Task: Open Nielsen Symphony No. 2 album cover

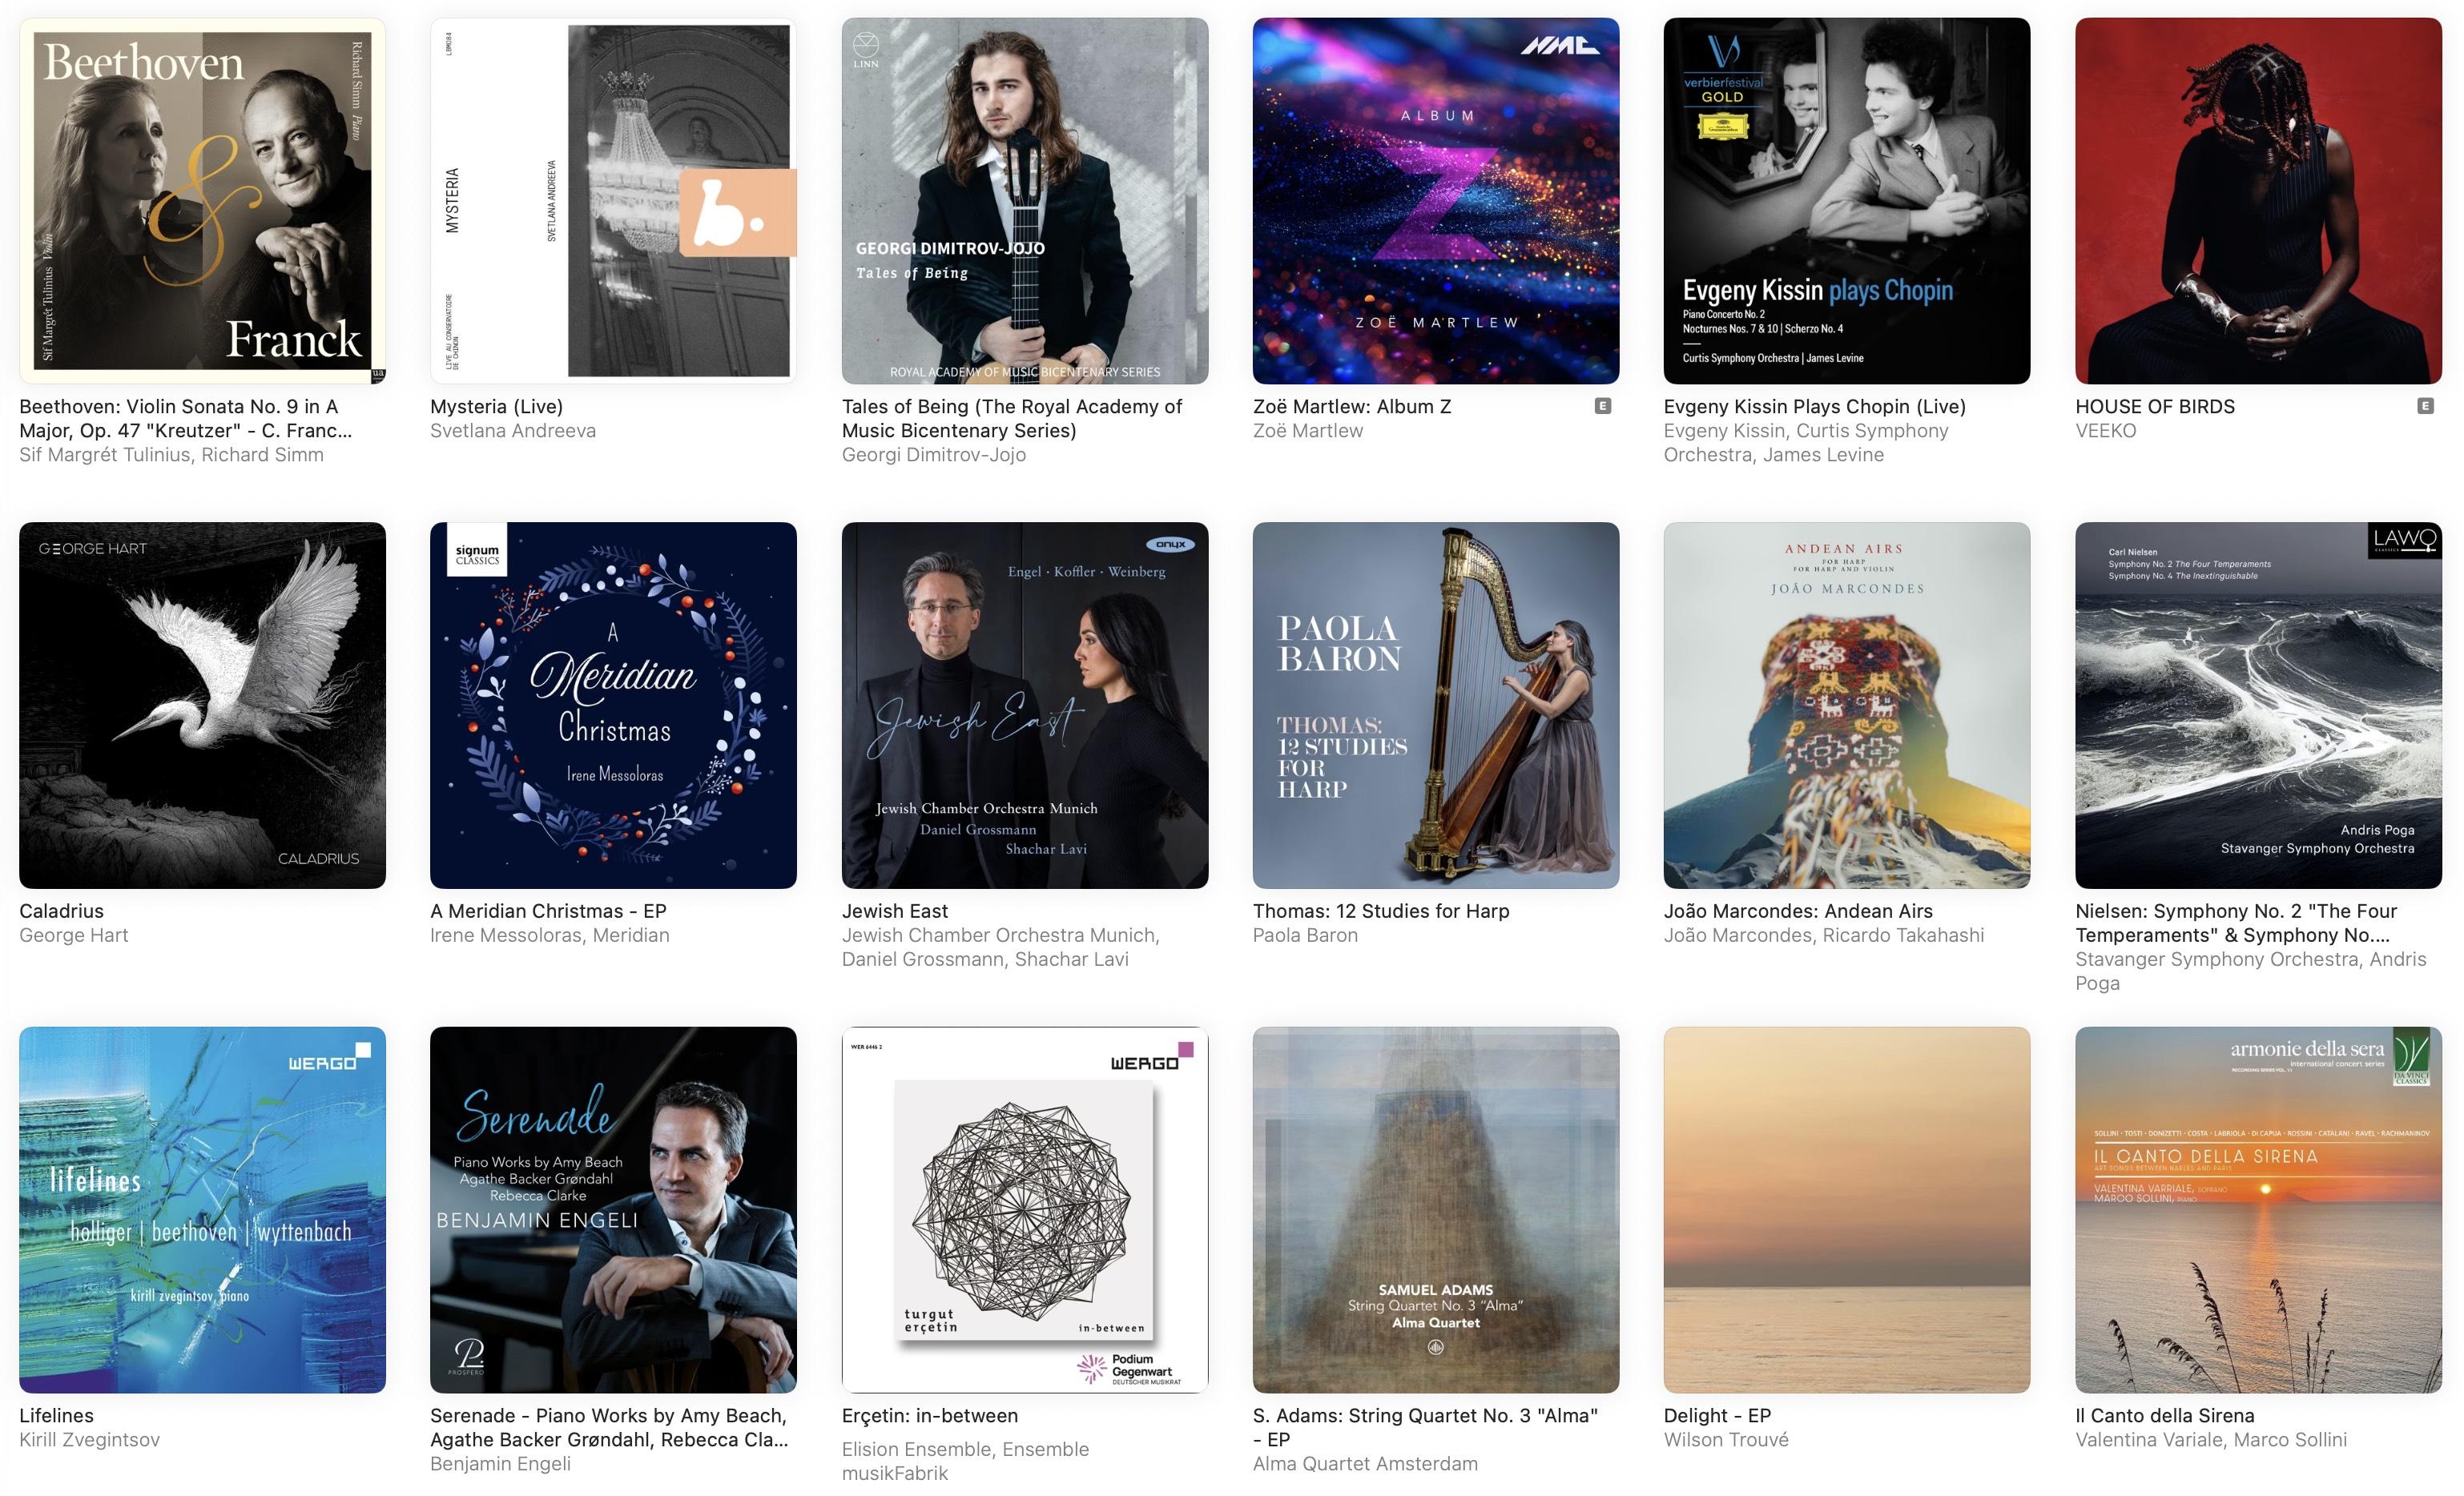Action: [x=2258, y=705]
